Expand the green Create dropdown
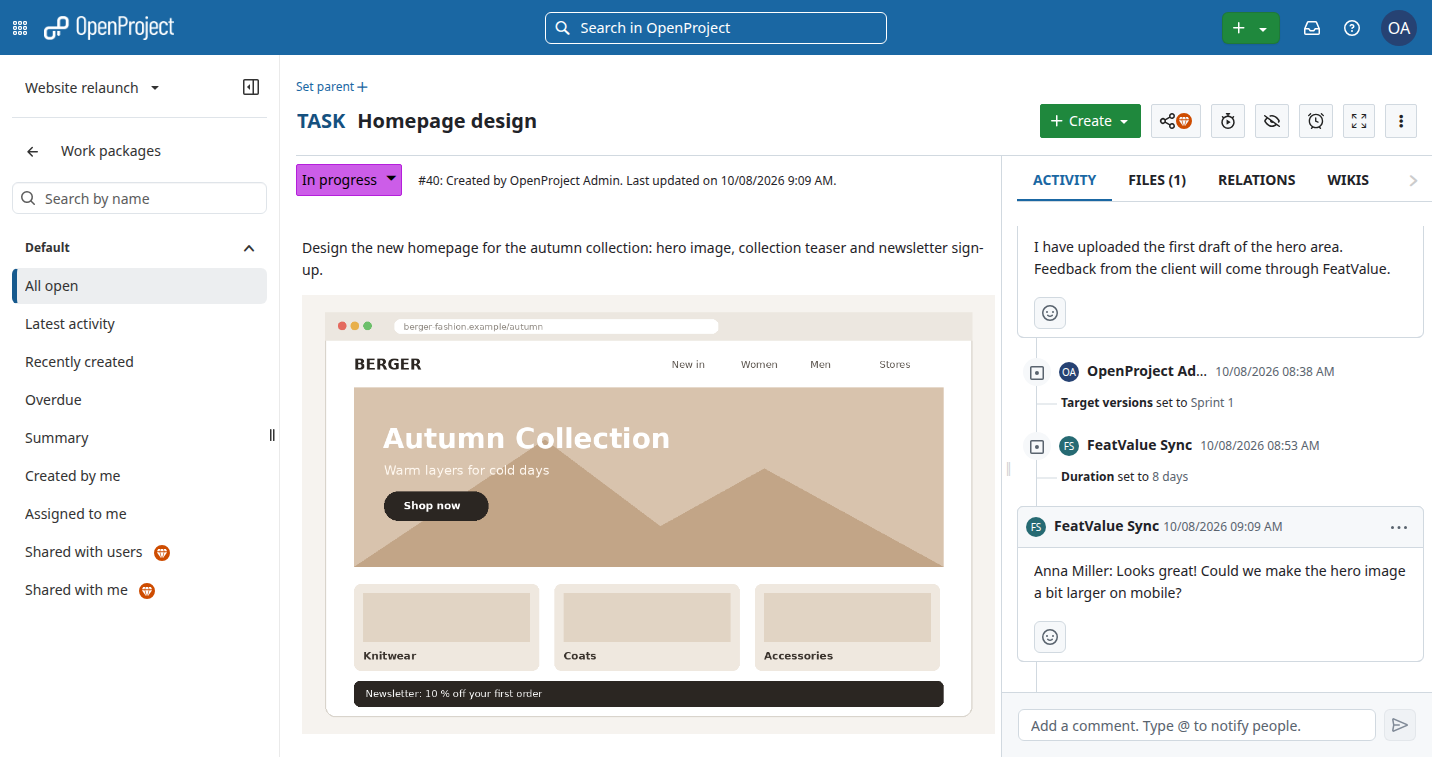 pos(1090,121)
